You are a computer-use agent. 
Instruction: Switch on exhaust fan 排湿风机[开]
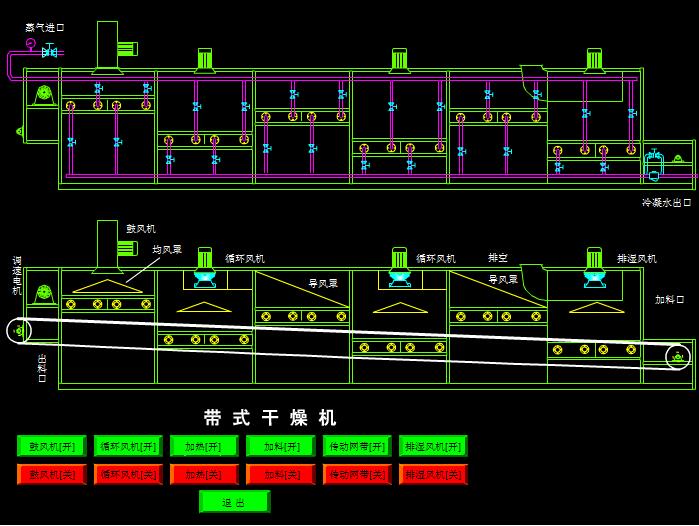click(x=433, y=446)
